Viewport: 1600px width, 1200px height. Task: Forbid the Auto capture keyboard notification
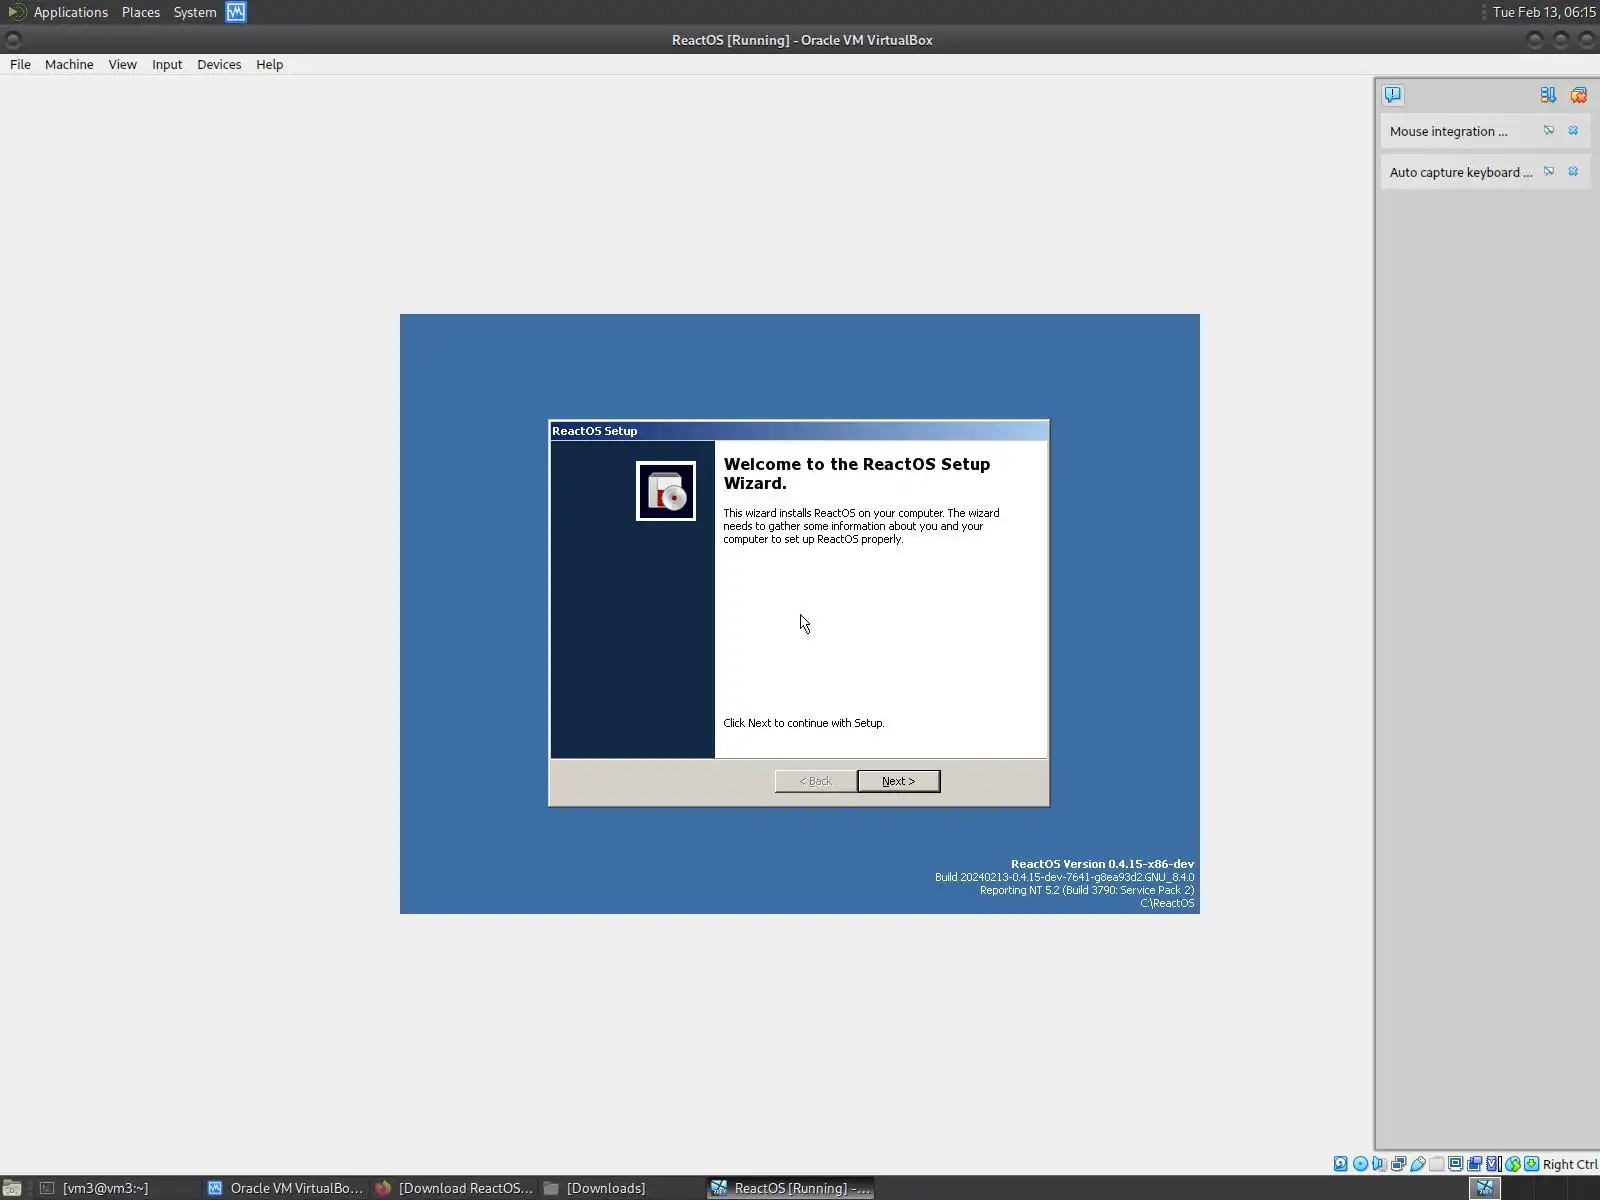(x=1549, y=172)
